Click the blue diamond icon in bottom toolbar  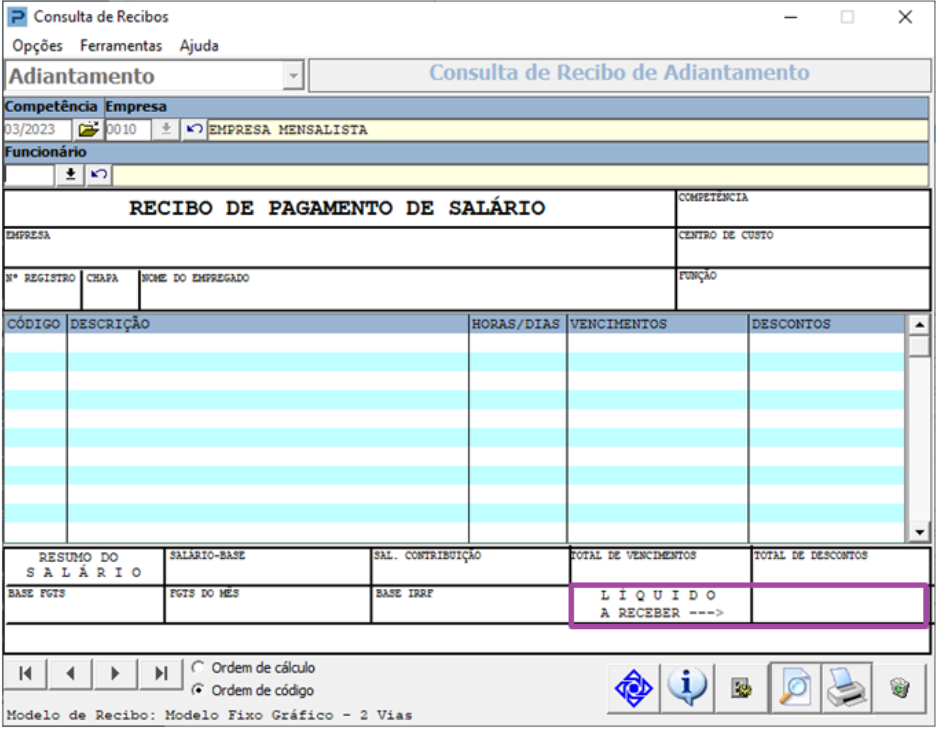point(634,688)
